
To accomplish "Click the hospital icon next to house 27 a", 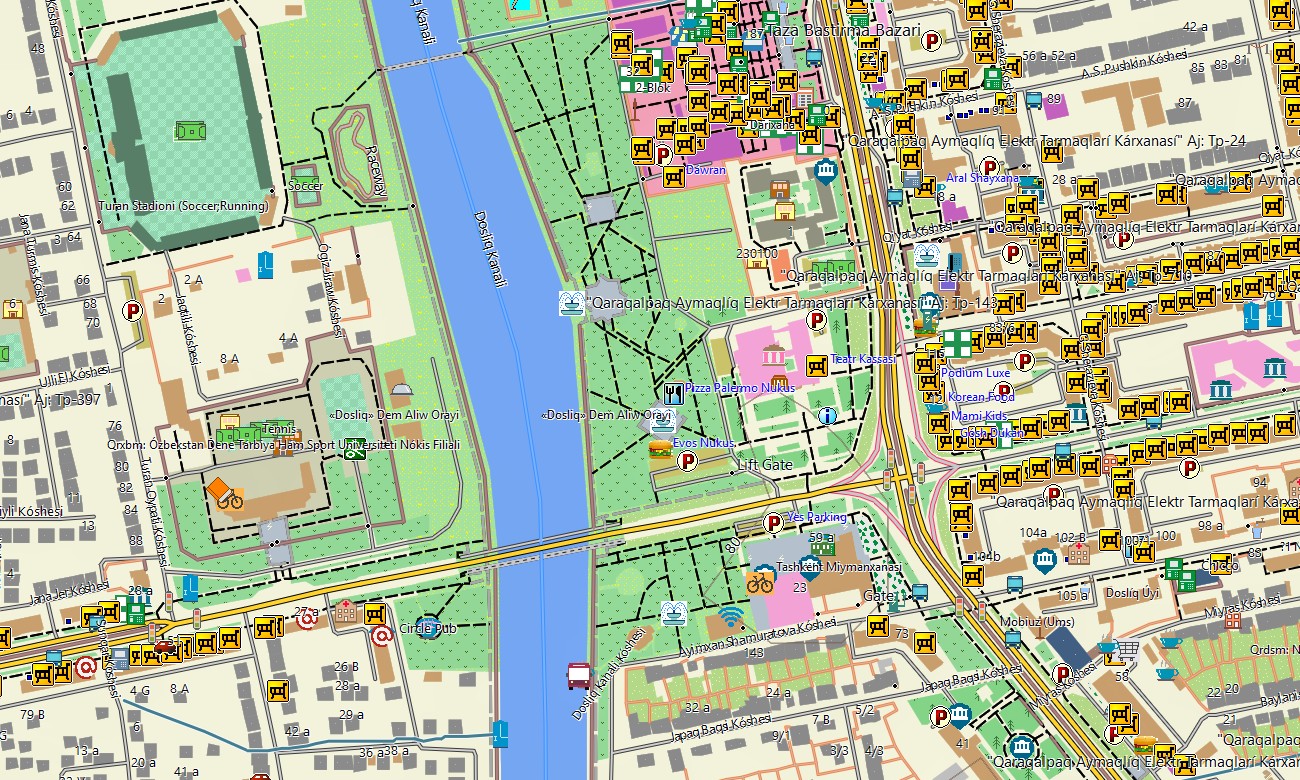I will pyautogui.click(x=346, y=611).
